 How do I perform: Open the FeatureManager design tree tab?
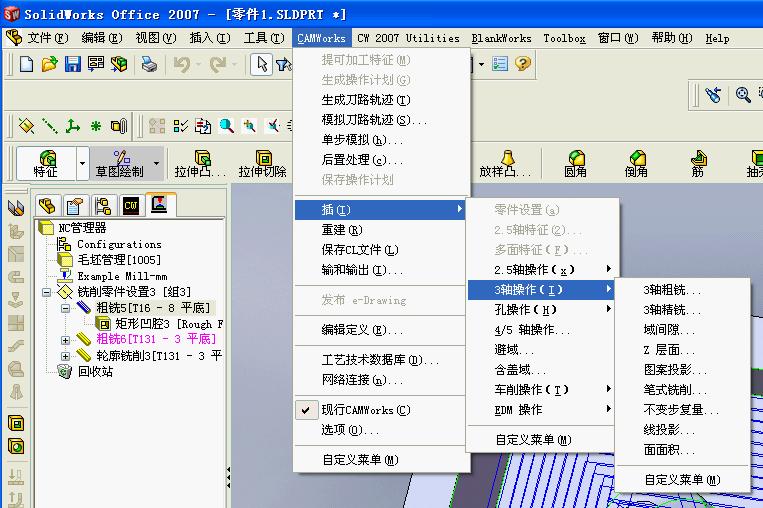[x=47, y=205]
